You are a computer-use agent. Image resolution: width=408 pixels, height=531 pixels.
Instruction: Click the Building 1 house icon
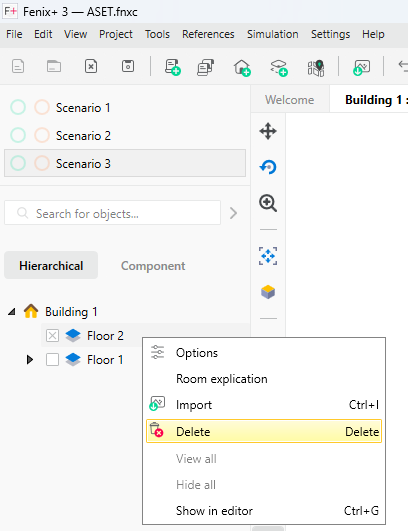[31, 311]
